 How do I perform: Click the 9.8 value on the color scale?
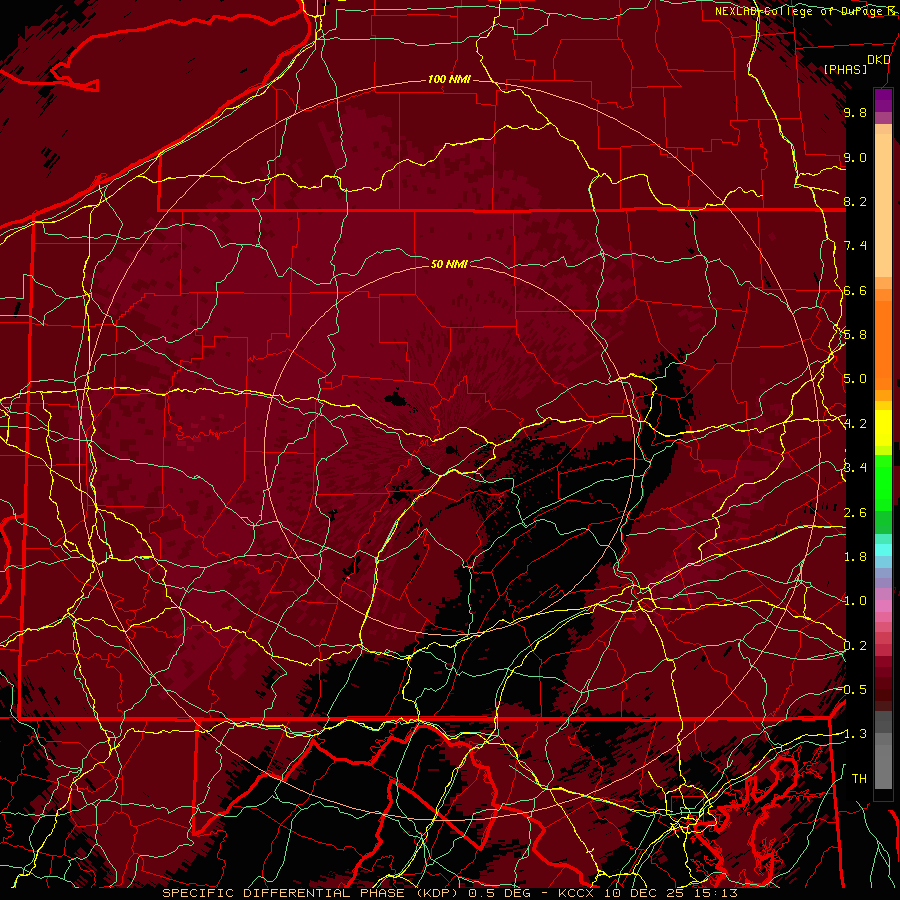(855, 112)
